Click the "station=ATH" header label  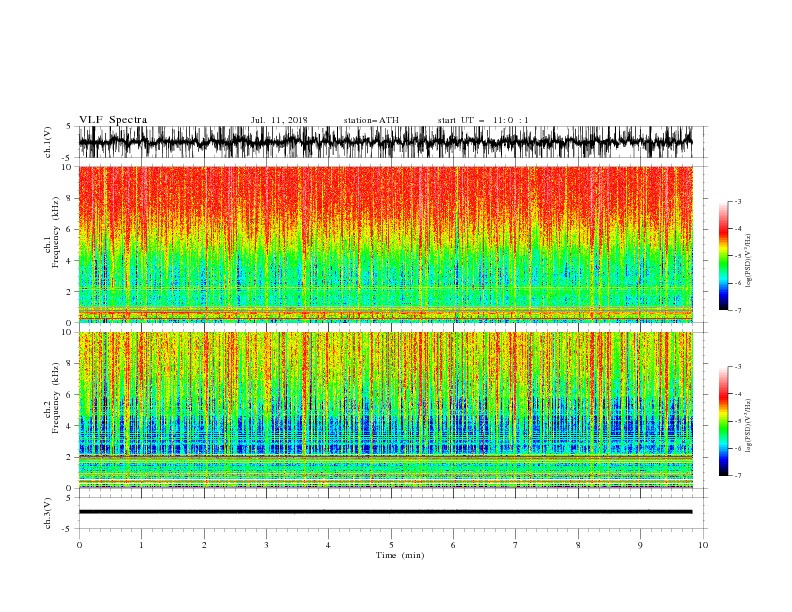tap(371, 120)
